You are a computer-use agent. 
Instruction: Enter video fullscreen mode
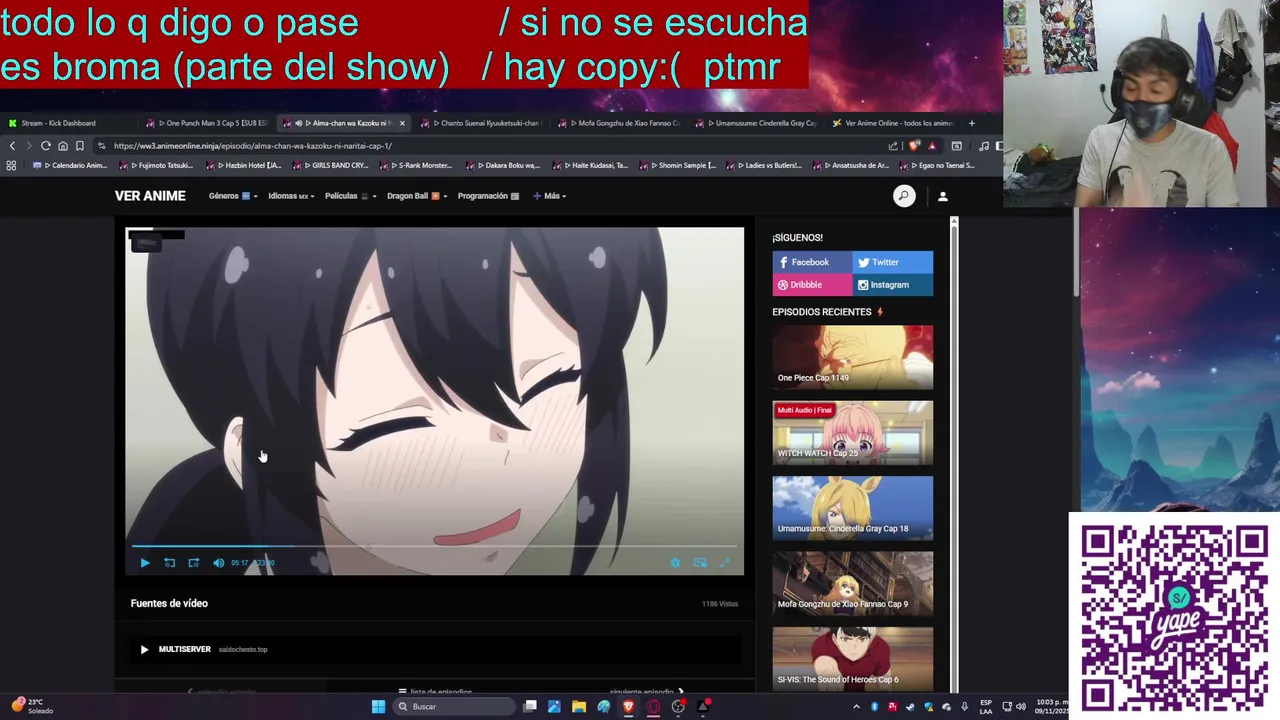725,563
